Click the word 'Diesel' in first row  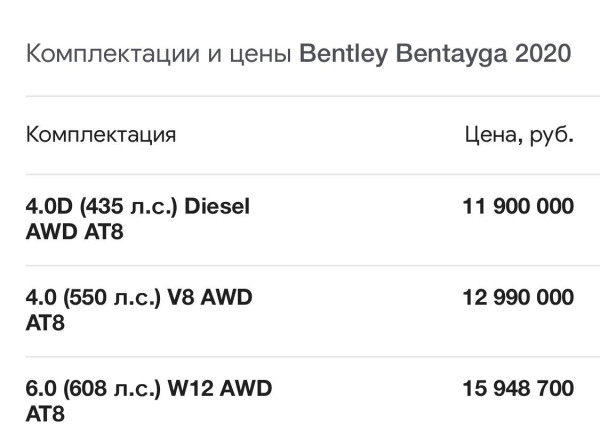(x=217, y=206)
